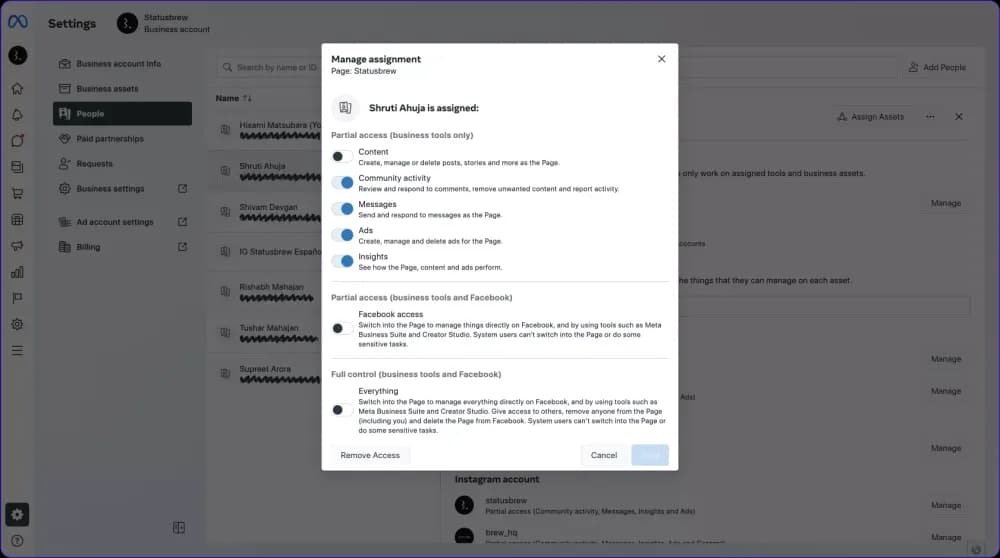
Task: Enable the Everything full control toggle
Action: tap(342, 410)
